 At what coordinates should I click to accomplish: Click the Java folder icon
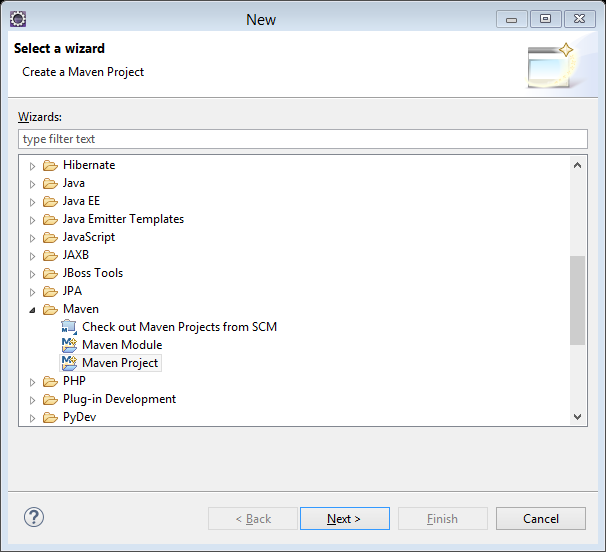click(x=50, y=183)
